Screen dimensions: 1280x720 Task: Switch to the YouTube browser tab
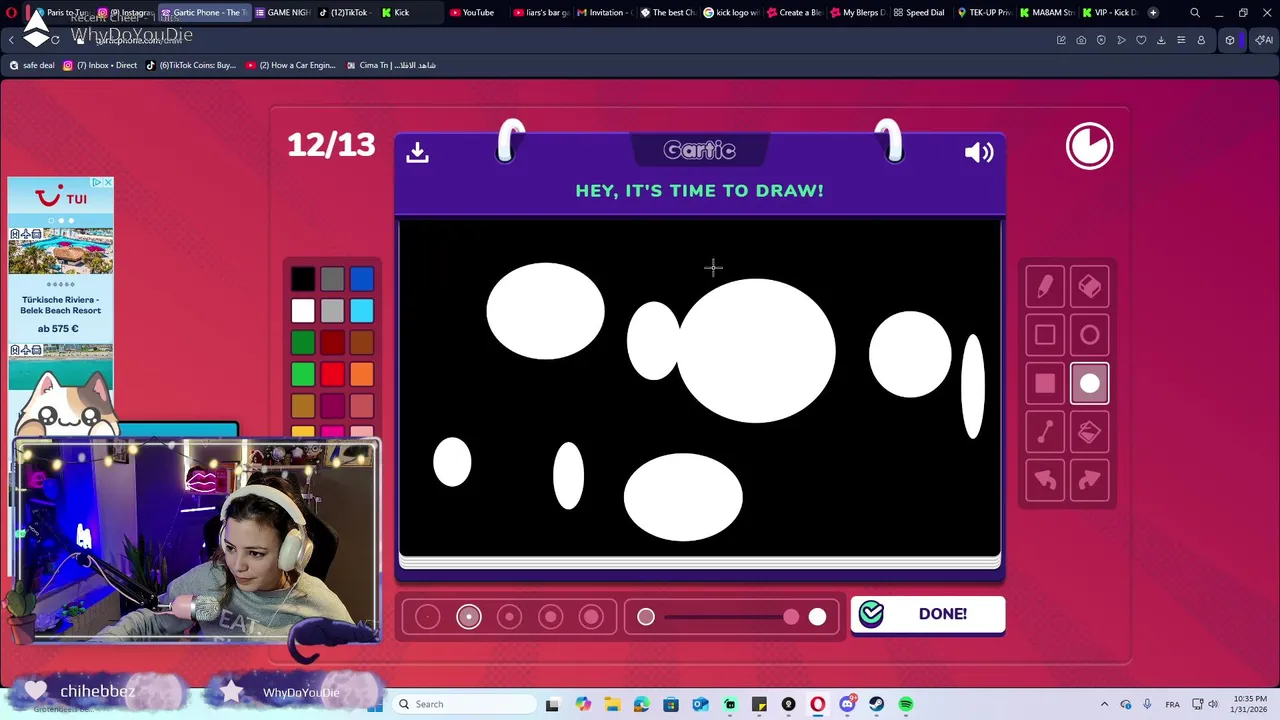click(472, 12)
